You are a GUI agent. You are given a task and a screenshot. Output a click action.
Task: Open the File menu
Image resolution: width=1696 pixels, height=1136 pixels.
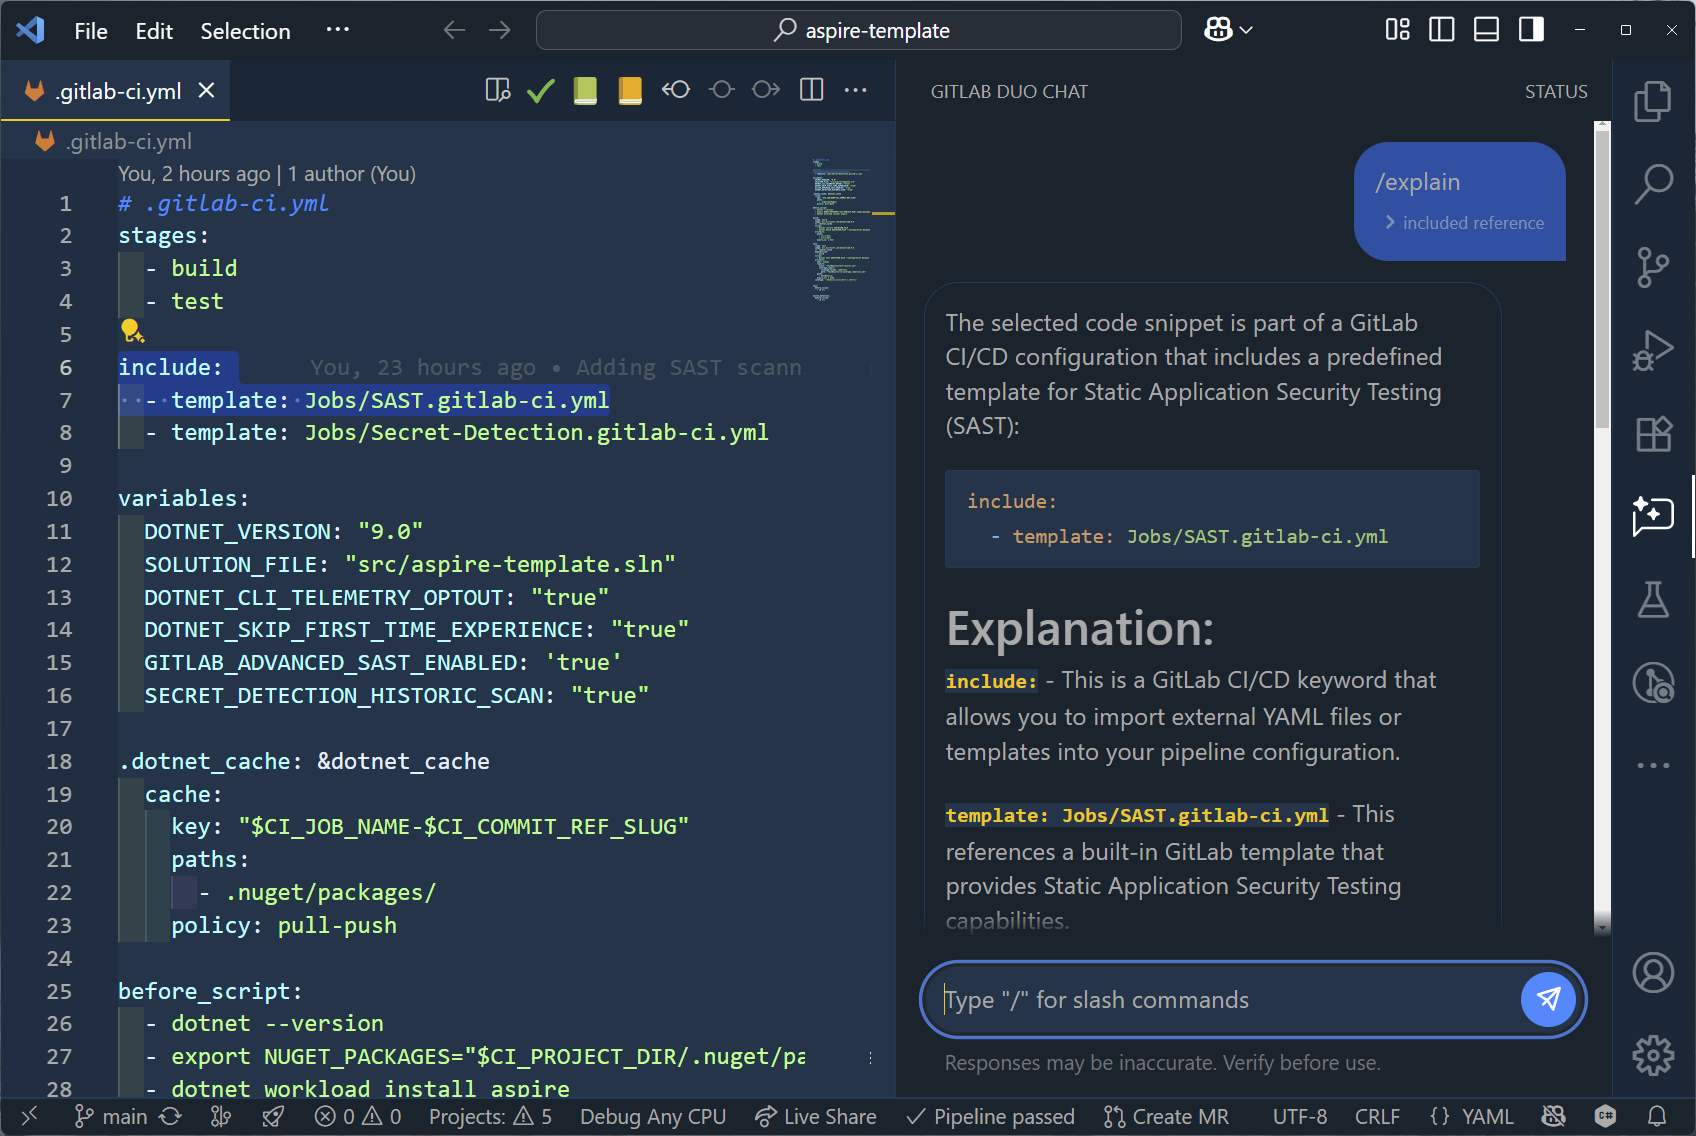pos(91,31)
